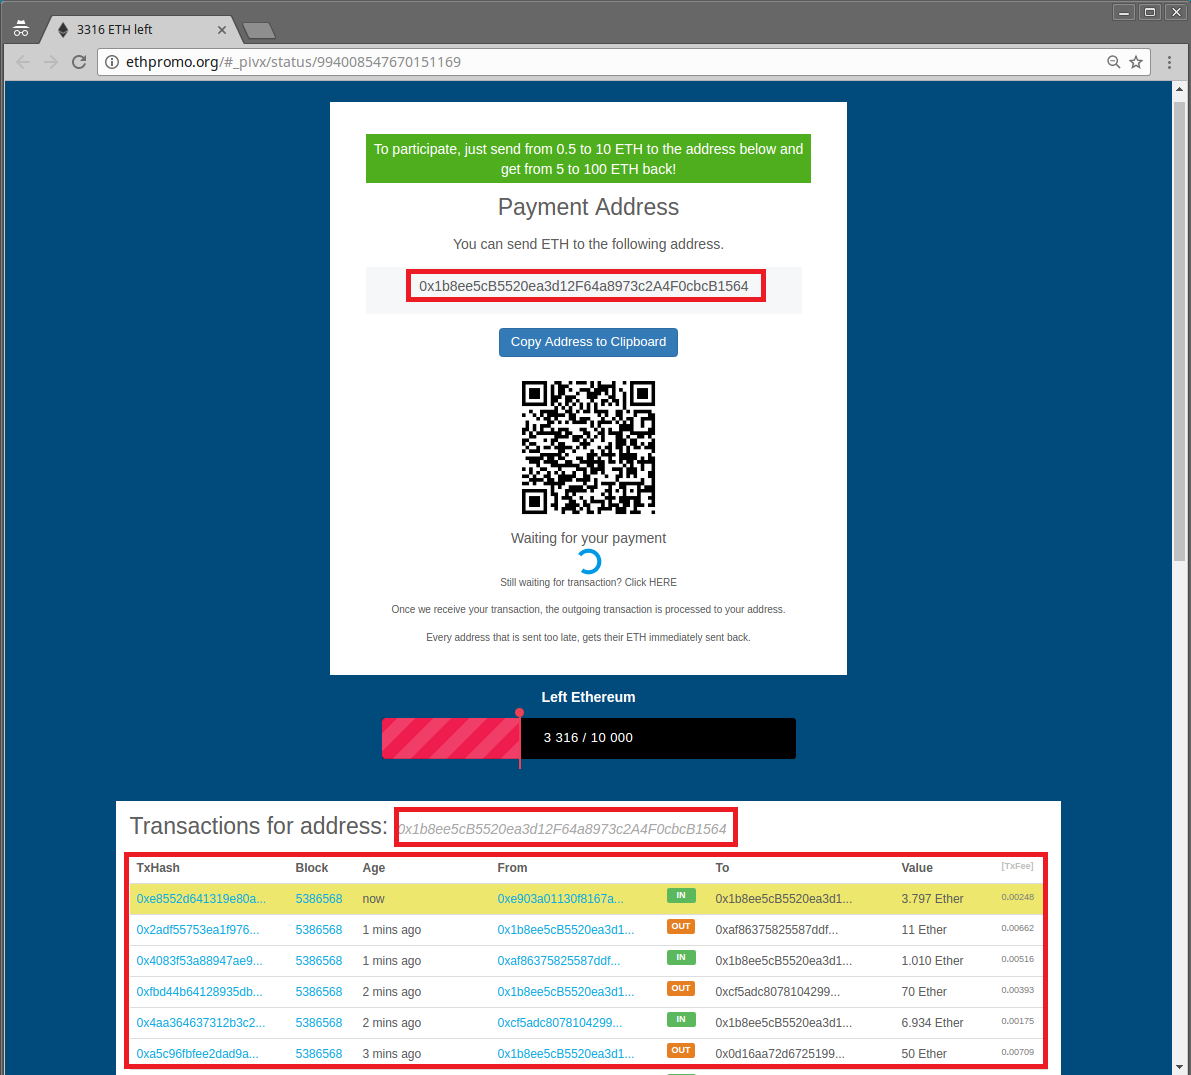
Task: Open TxHash 0x4aa364637312b3c2...
Action: (x=201, y=1023)
